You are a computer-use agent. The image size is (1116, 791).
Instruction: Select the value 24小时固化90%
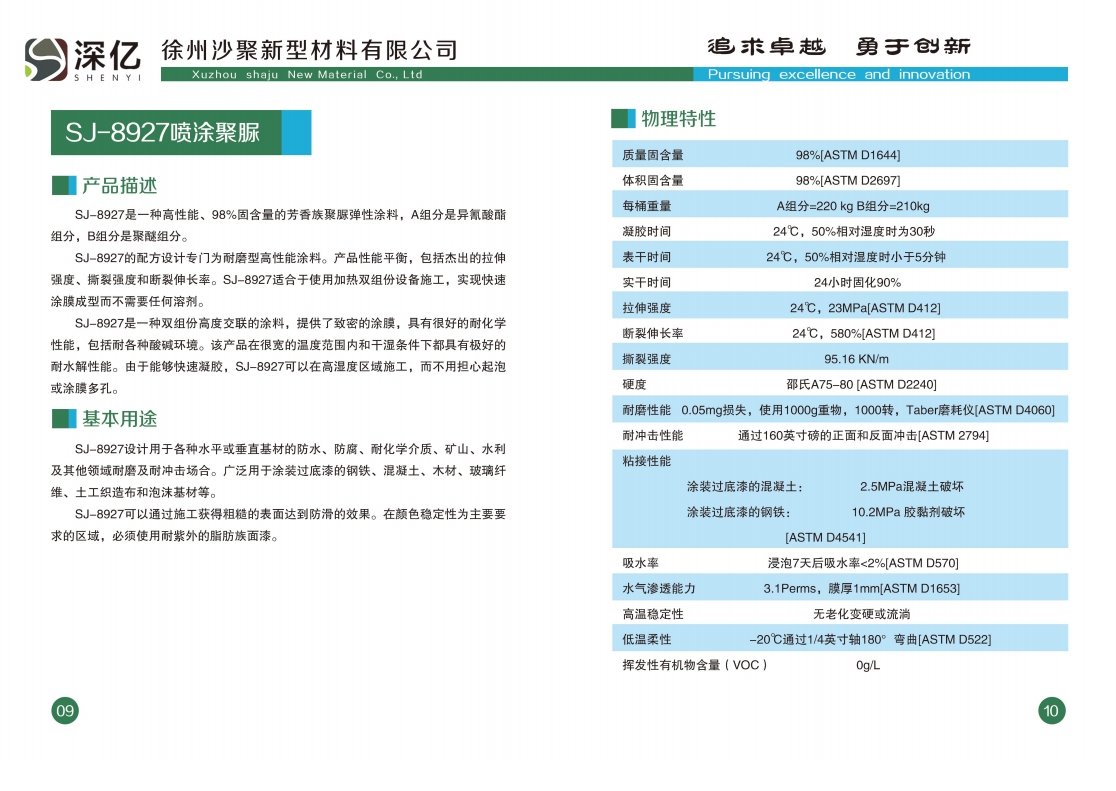click(857, 283)
